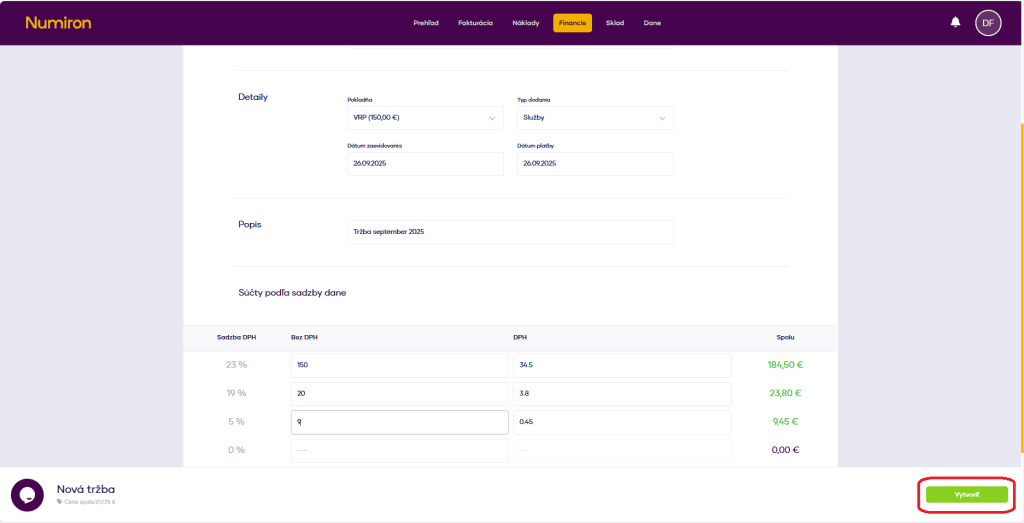Open the notifications bell

[x=955, y=22]
